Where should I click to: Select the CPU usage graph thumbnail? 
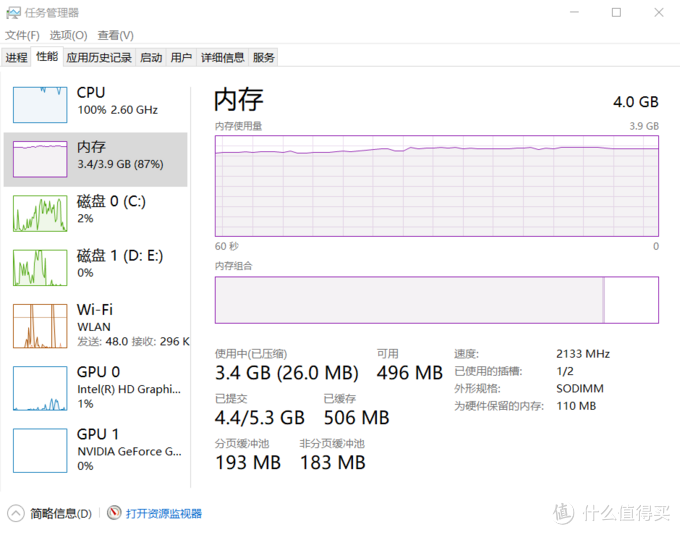click(x=40, y=104)
